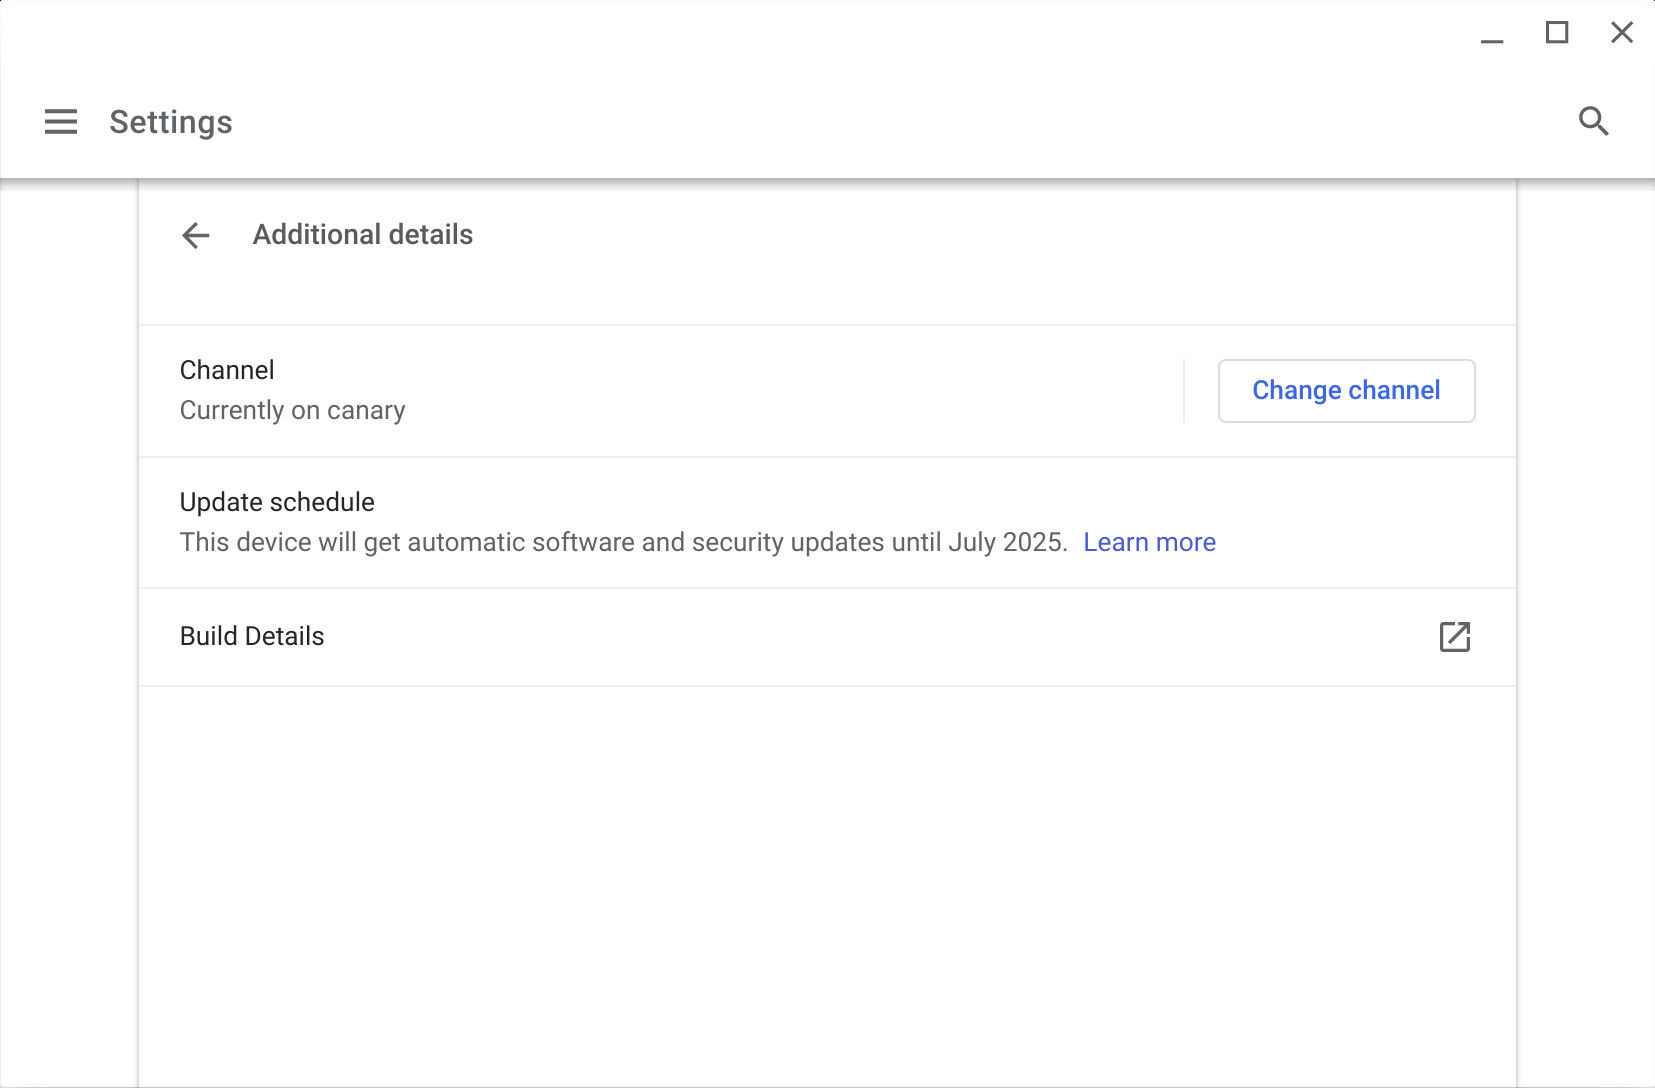This screenshot has width=1655, height=1088.
Task: Select the Build Details row label
Action: [x=252, y=636]
